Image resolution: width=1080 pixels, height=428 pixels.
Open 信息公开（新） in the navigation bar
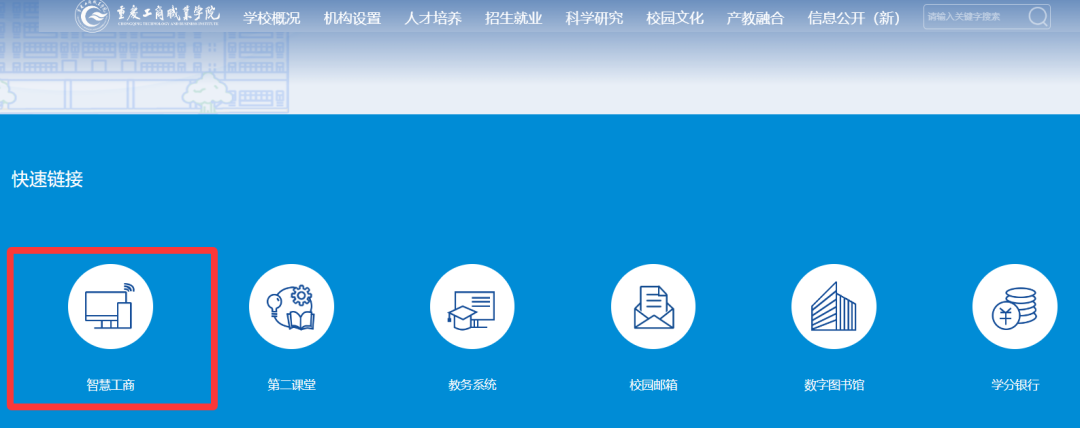pos(854,18)
